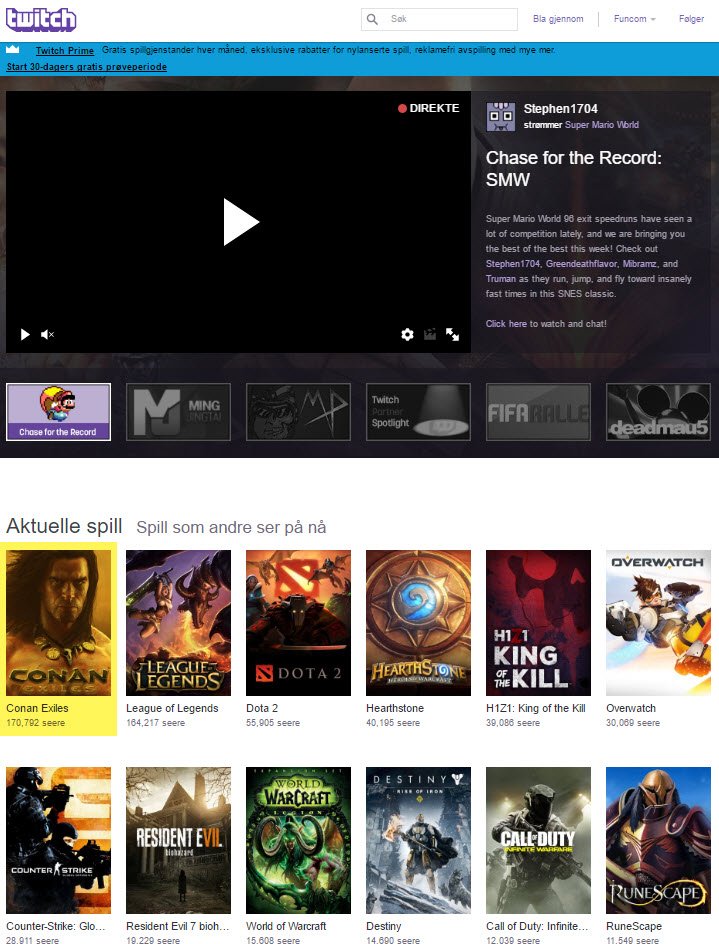
Task: Open Call of Duty Infinite Warfare cover
Action: (538, 840)
